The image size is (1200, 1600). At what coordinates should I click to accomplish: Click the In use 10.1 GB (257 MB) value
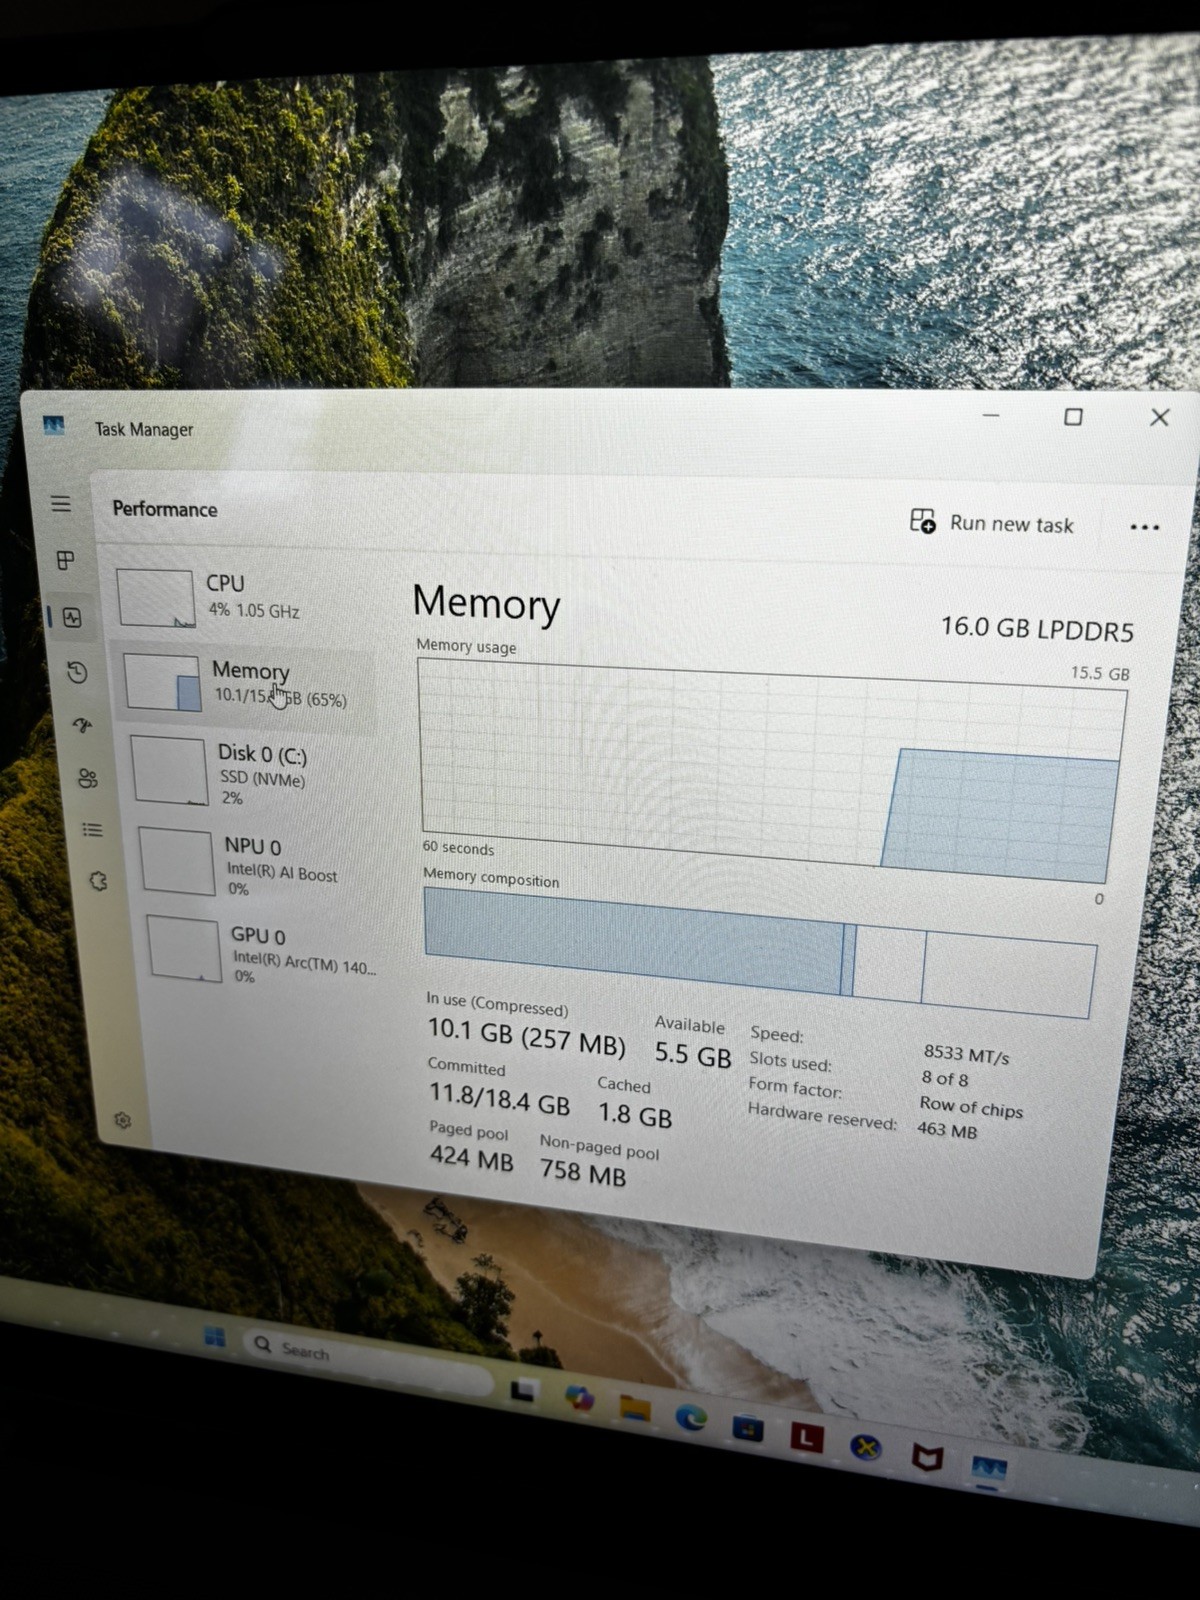point(526,1035)
